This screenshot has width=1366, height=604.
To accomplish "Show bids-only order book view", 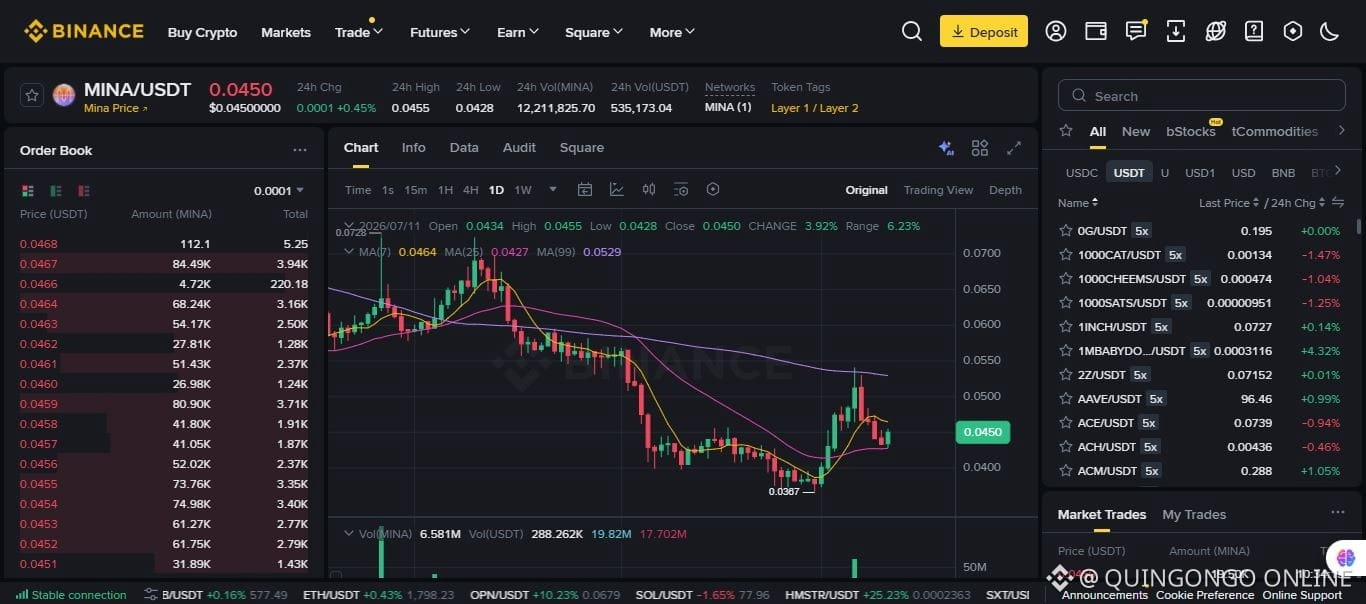I will pos(56,190).
